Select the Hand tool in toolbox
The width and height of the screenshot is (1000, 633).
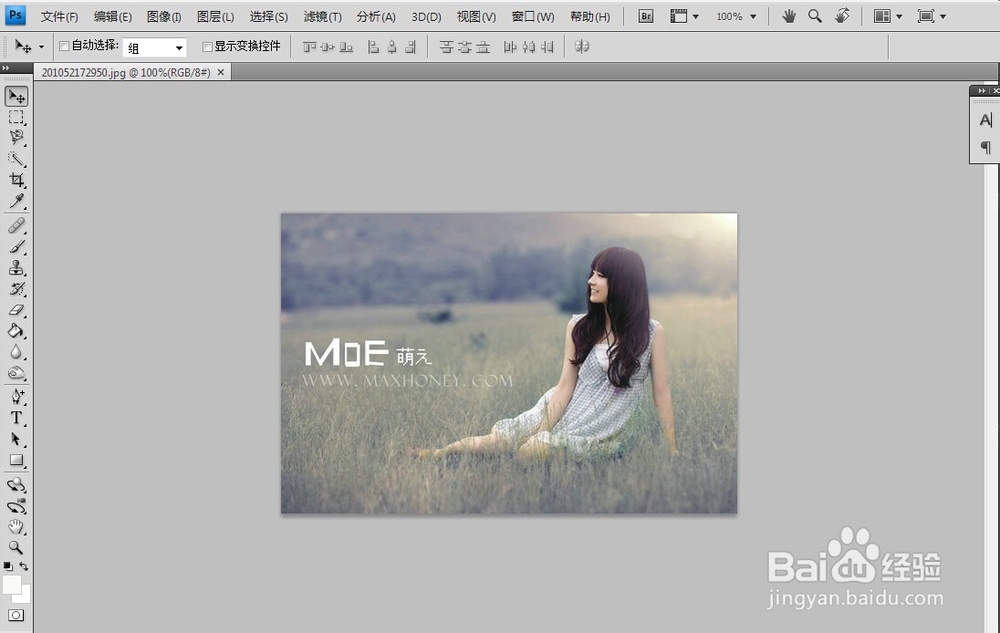tap(17, 527)
